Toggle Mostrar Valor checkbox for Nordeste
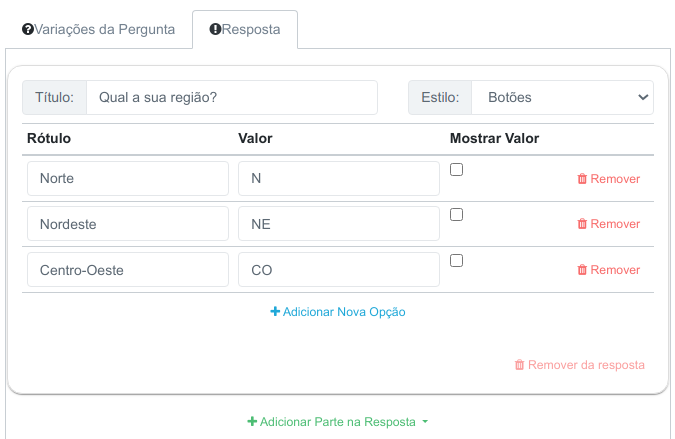The width and height of the screenshot is (675, 439). [x=456, y=214]
